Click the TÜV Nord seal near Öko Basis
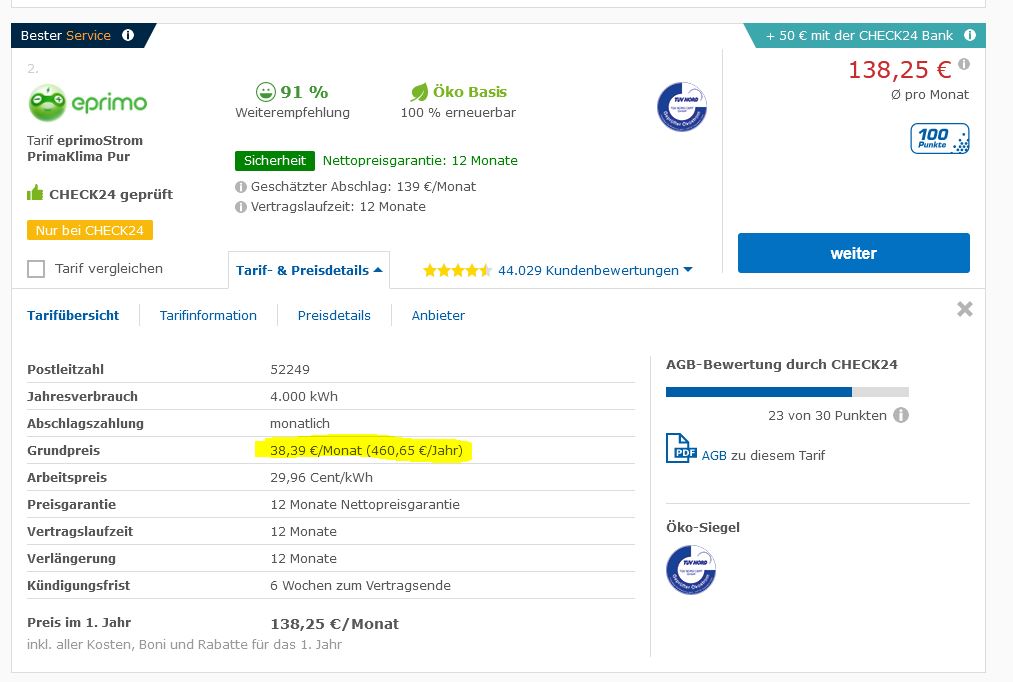Screen dimensions: 1013x682 click(x=682, y=107)
